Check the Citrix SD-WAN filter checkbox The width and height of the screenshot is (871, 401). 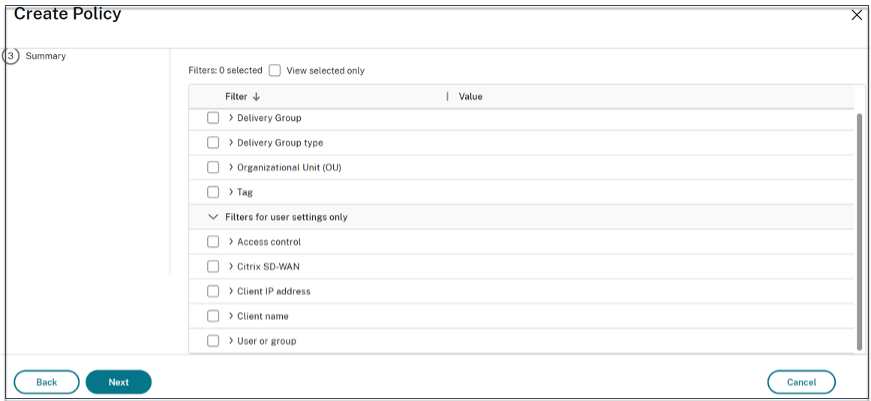[213, 267]
